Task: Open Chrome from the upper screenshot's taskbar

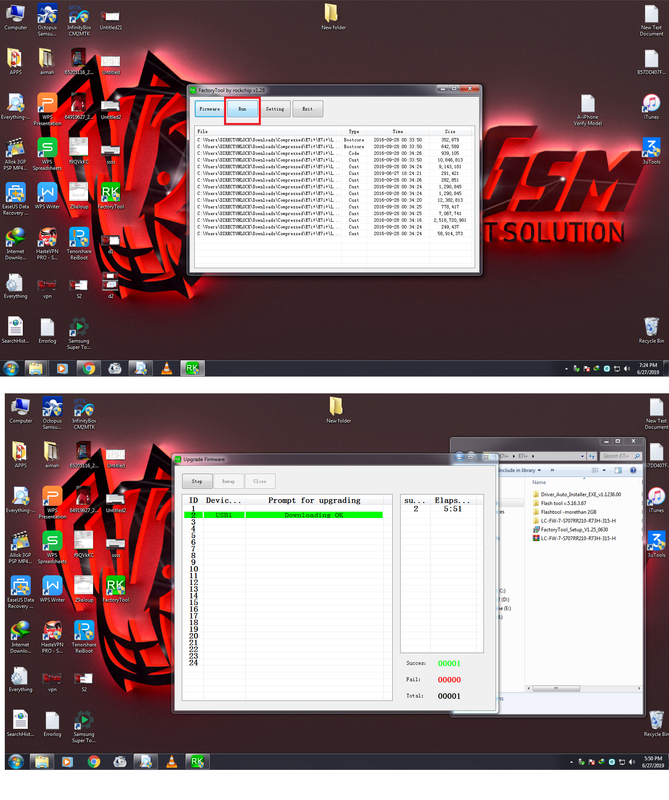Action: 89,368
